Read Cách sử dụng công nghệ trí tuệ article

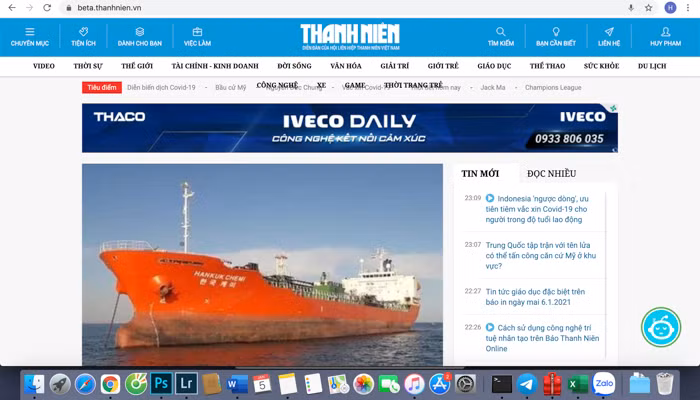pyautogui.click(x=542, y=338)
